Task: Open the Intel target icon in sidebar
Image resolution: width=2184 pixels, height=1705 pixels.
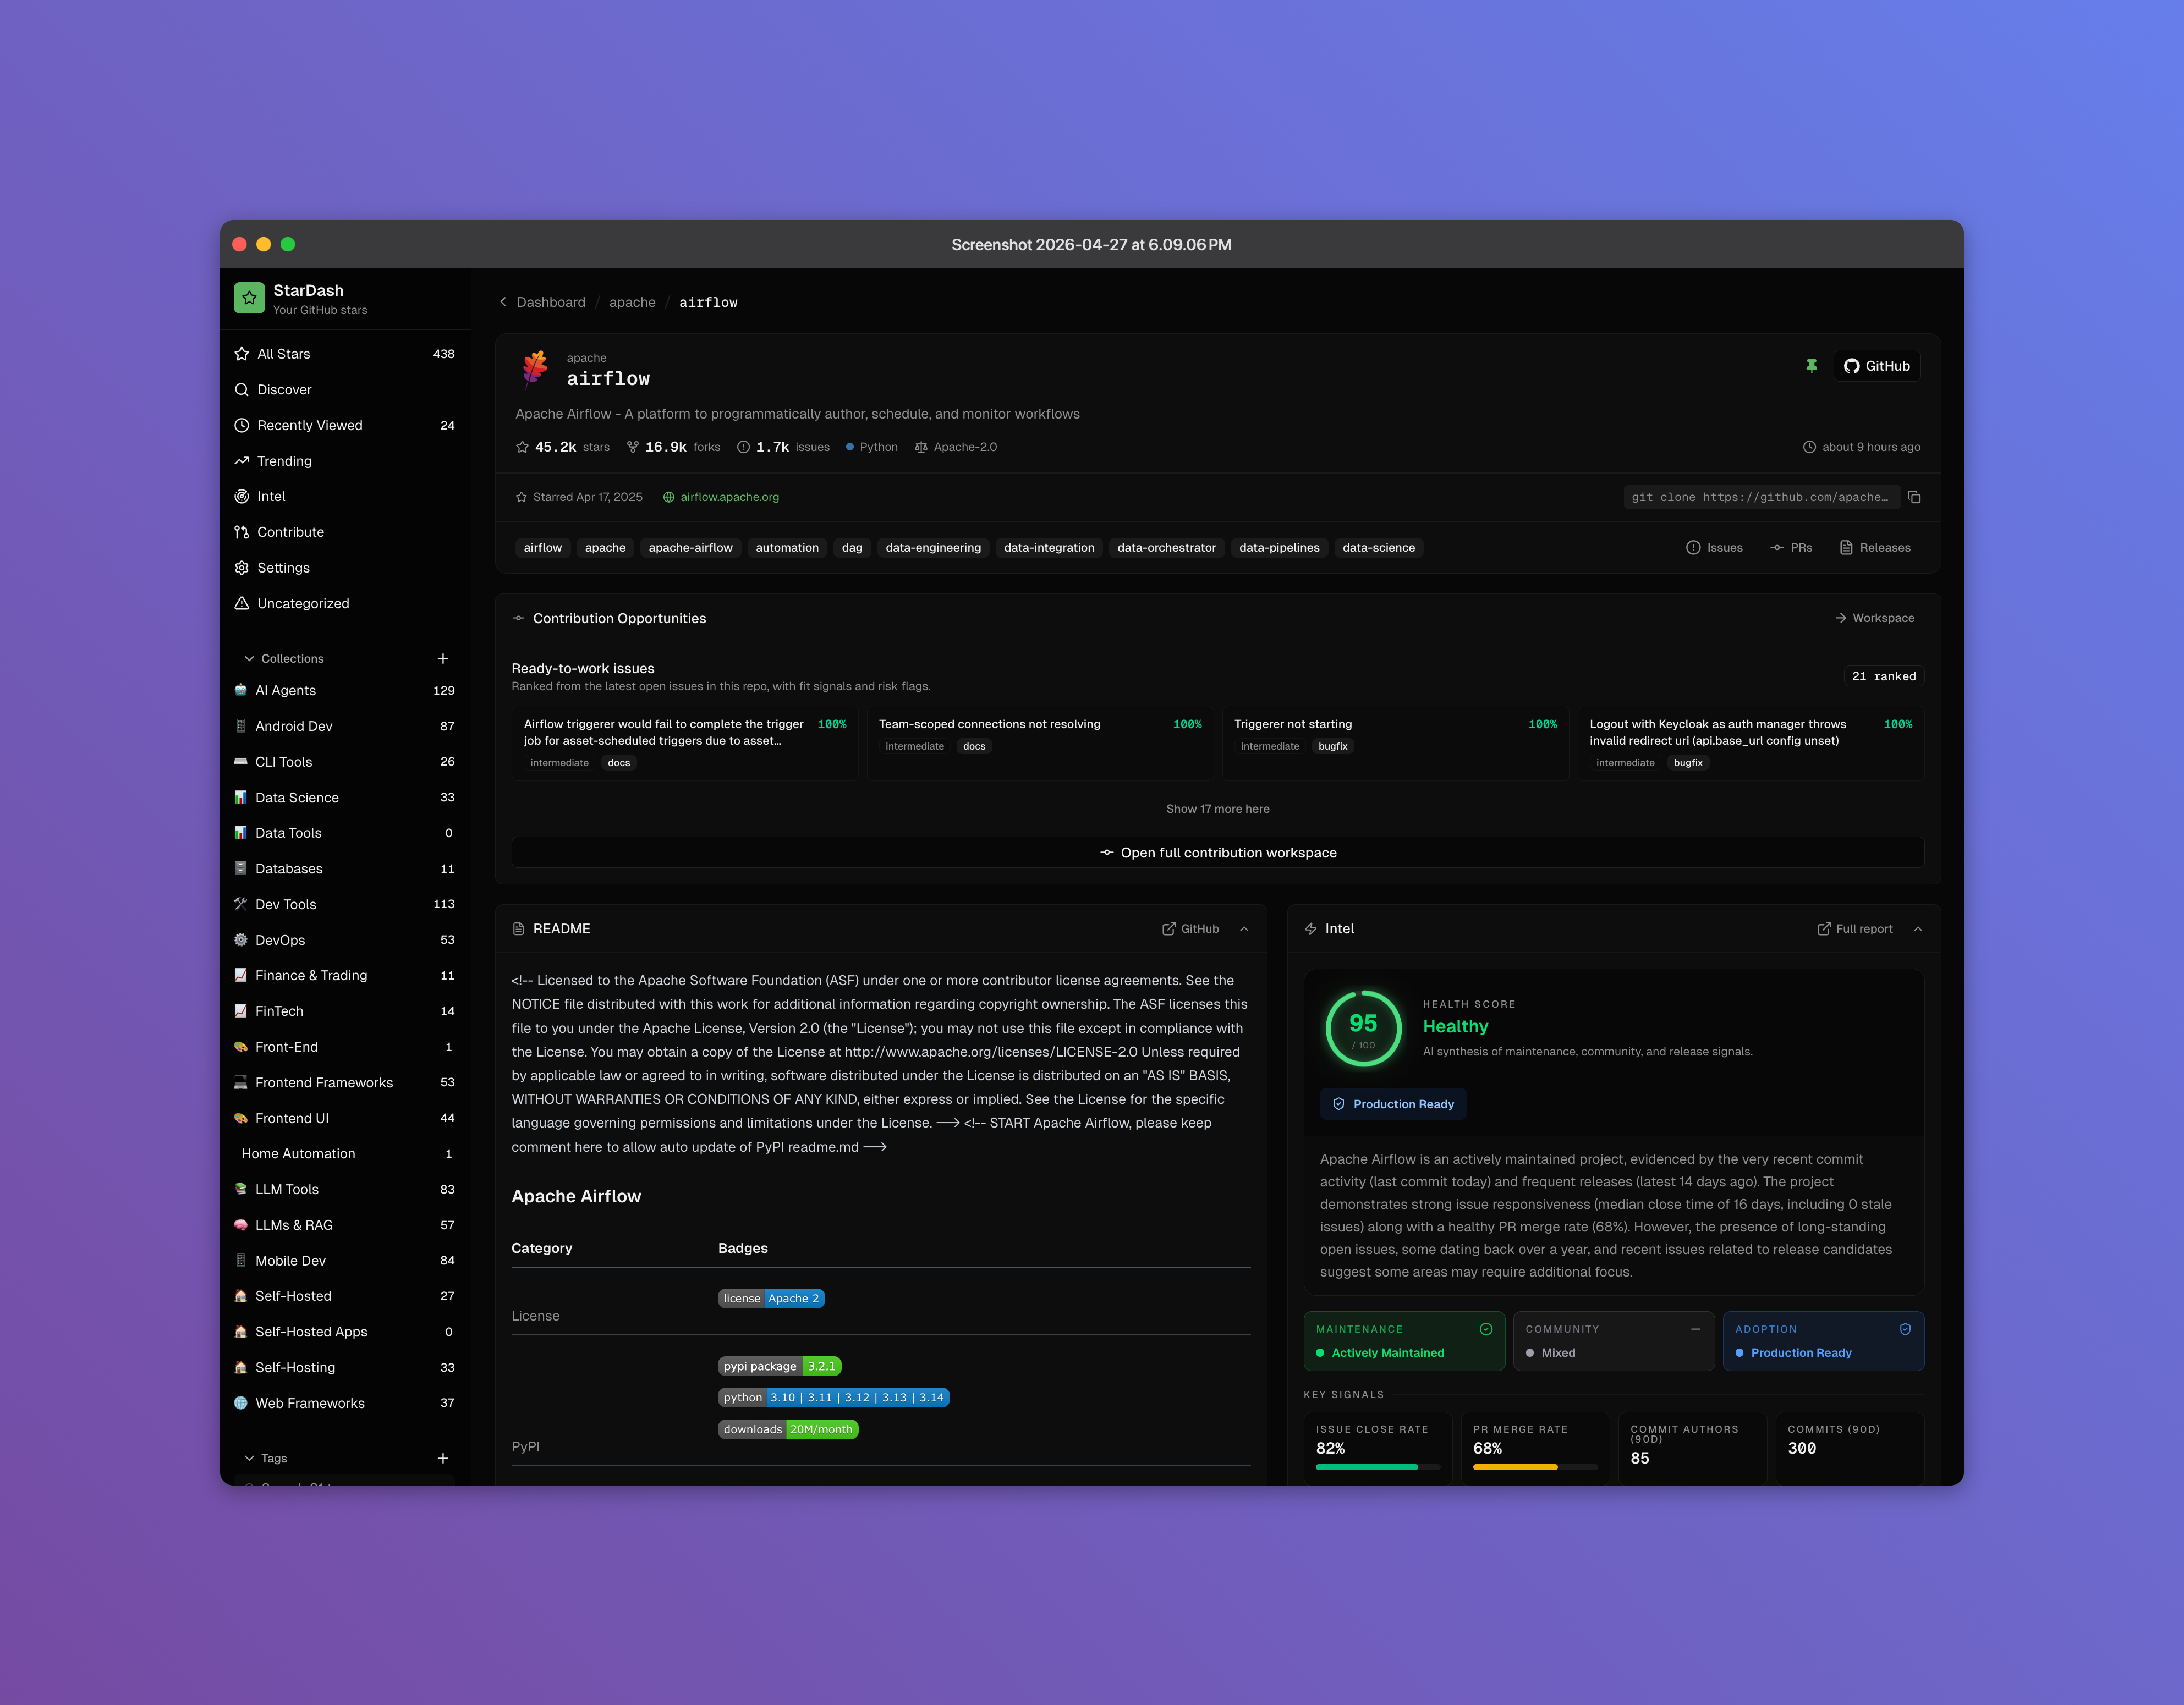Action: click(242, 497)
